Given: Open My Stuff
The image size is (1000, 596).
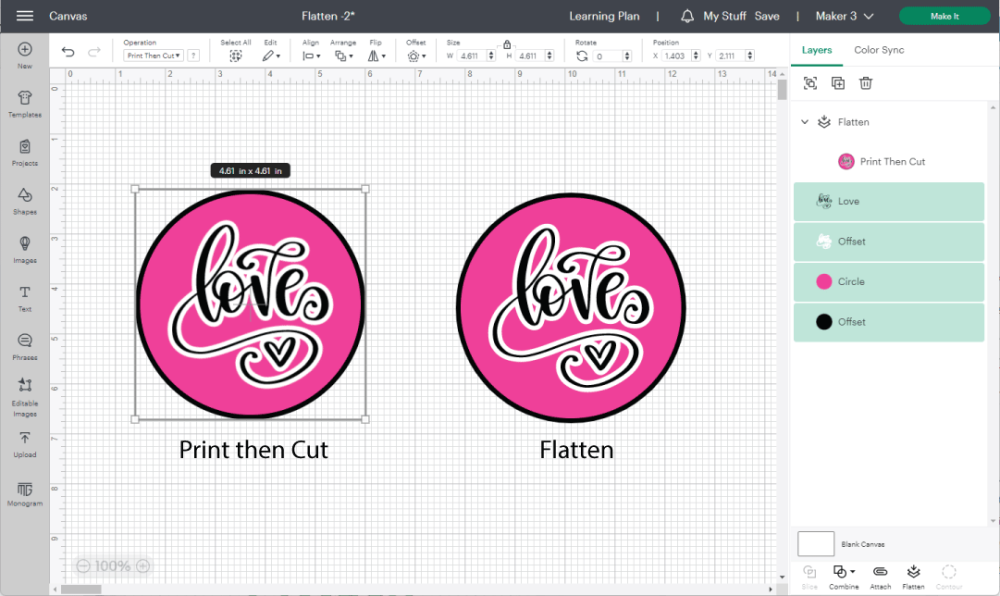Looking at the screenshot, I should (x=724, y=16).
